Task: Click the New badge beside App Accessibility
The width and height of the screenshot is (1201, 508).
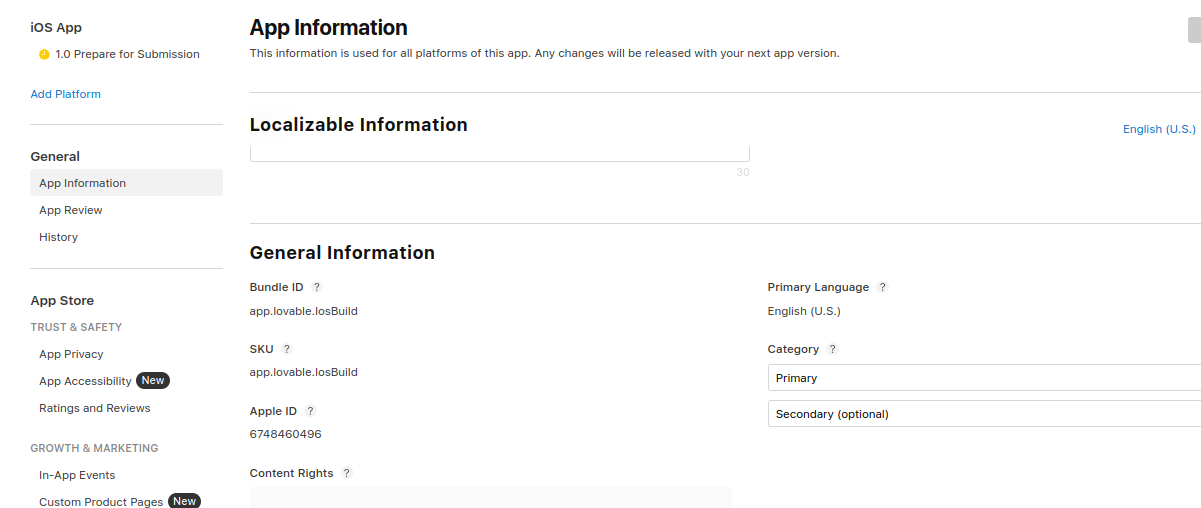Action: pos(153,381)
